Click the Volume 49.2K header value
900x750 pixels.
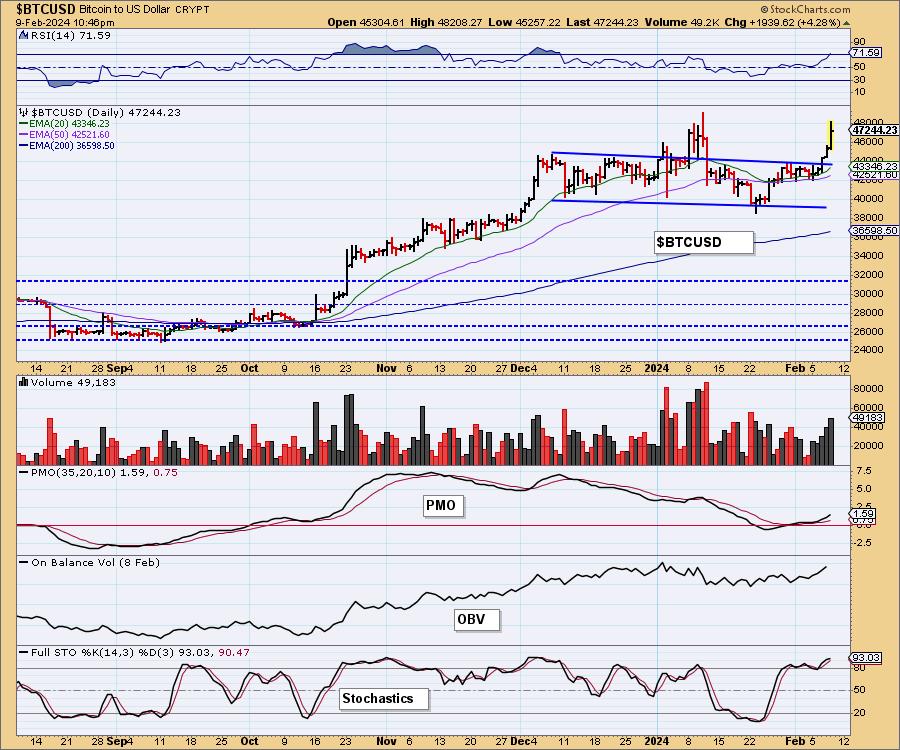[x=682, y=22]
